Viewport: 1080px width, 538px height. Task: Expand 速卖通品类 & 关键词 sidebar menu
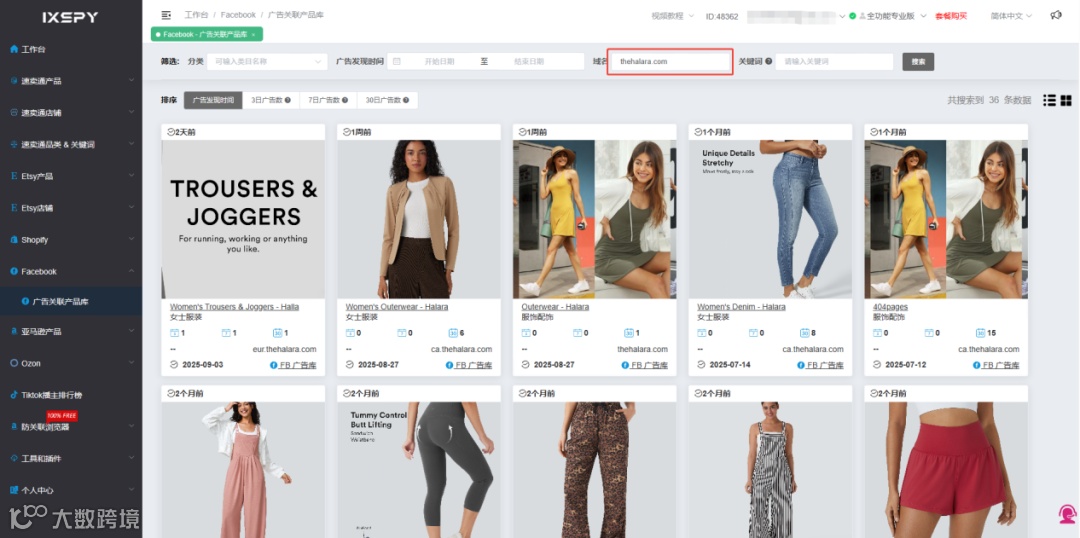coord(71,145)
